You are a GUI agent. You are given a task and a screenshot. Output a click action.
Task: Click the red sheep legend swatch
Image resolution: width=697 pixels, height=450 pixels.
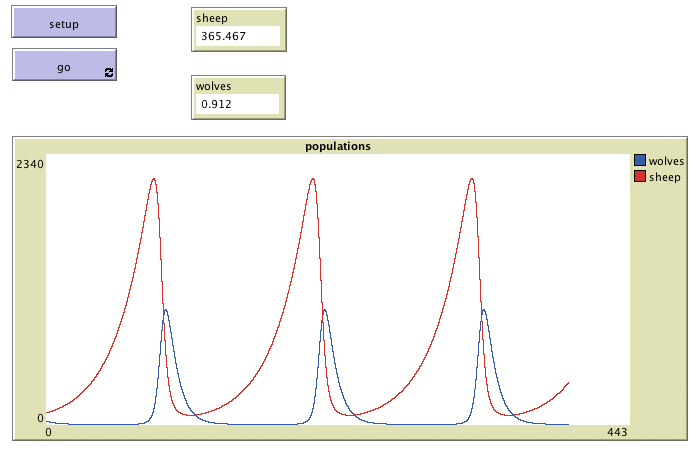click(x=640, y=177)
